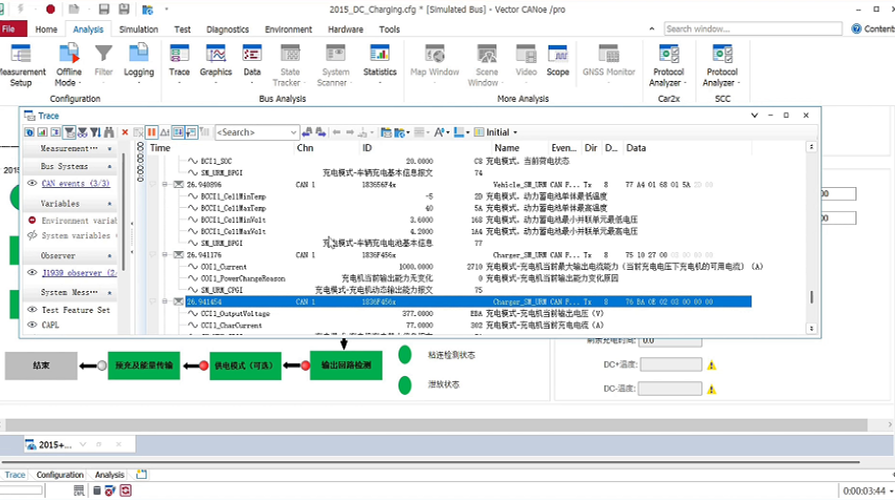Screen dimensions: 895x500
Task: Click the first Trace toolbar icon
Action: tap(29, 132)
